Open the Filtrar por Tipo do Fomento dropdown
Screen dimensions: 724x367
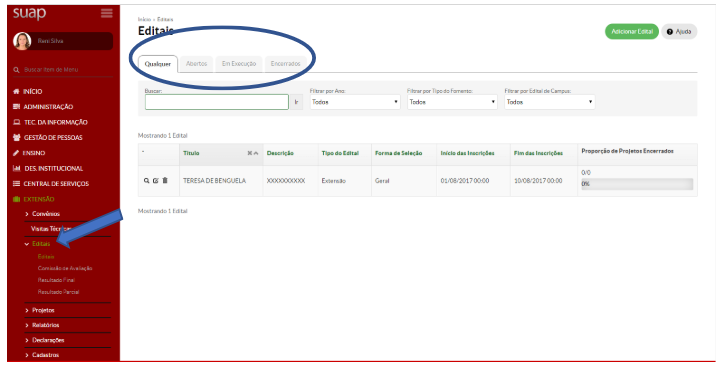point(452,102)
